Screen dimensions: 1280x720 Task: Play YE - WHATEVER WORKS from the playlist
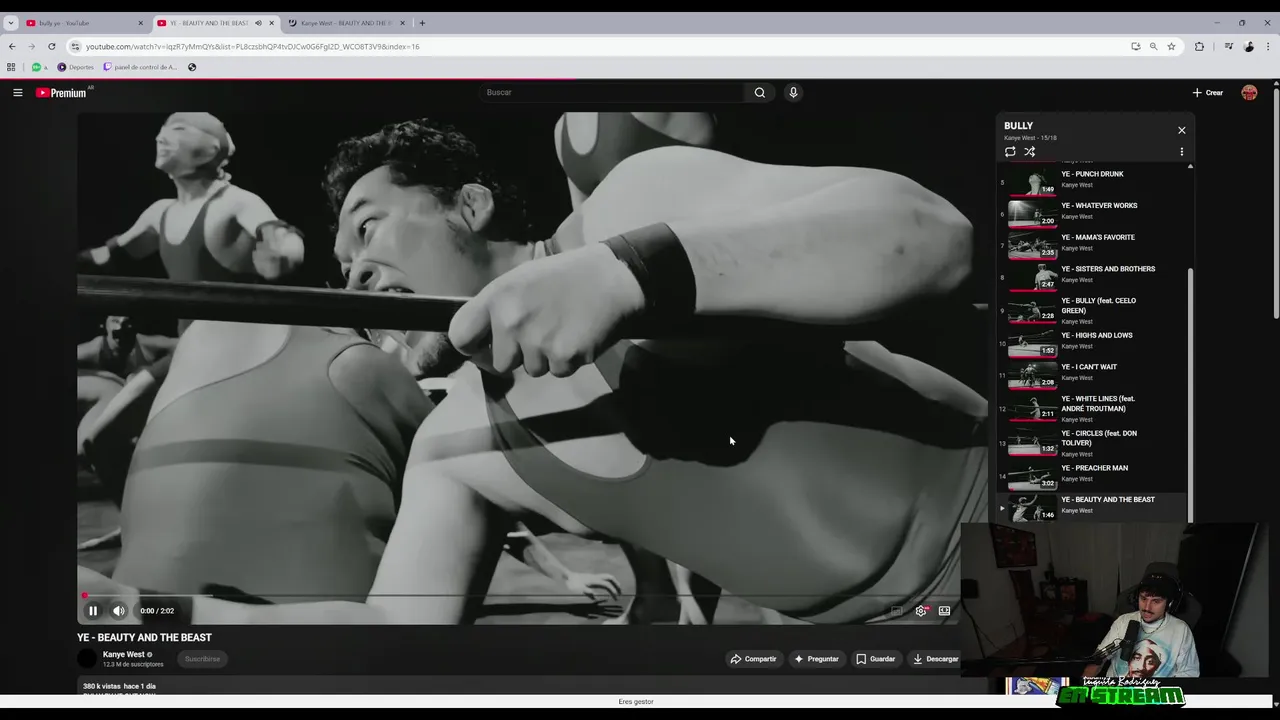click(1092, 212)
